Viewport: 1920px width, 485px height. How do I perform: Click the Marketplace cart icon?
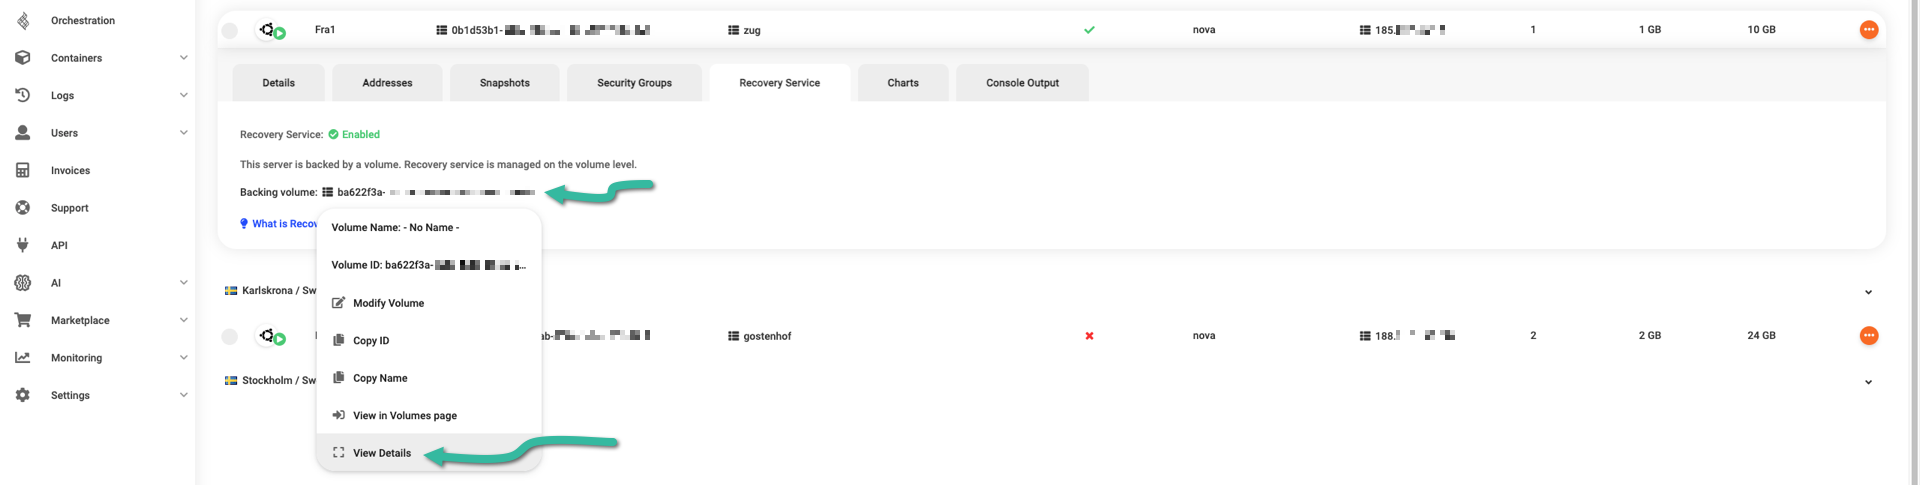pos(22,320)
